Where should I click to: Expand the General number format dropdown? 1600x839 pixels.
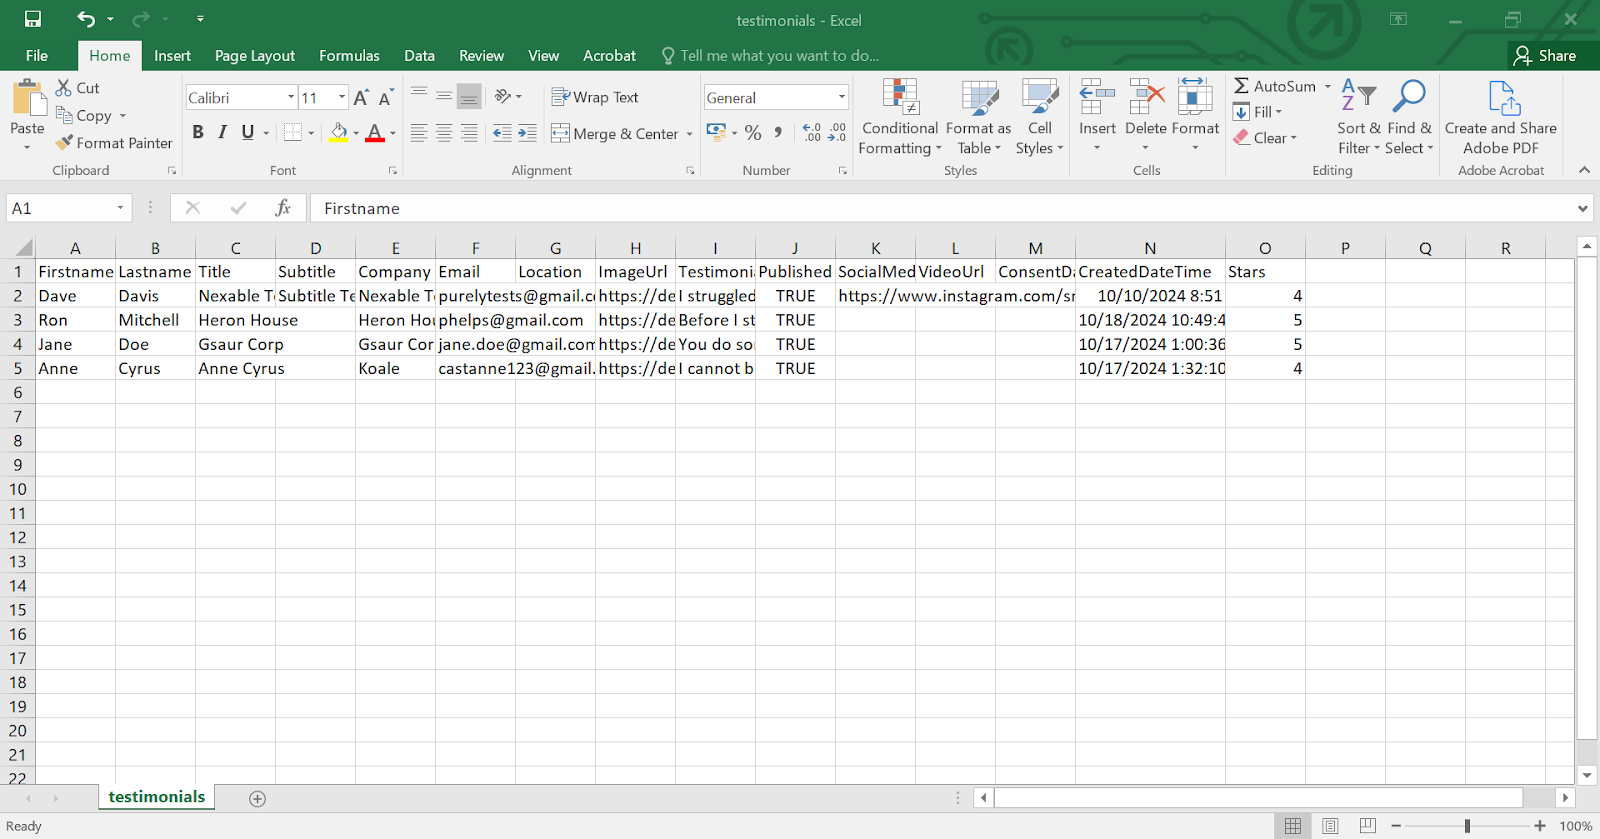coord(842,97)
